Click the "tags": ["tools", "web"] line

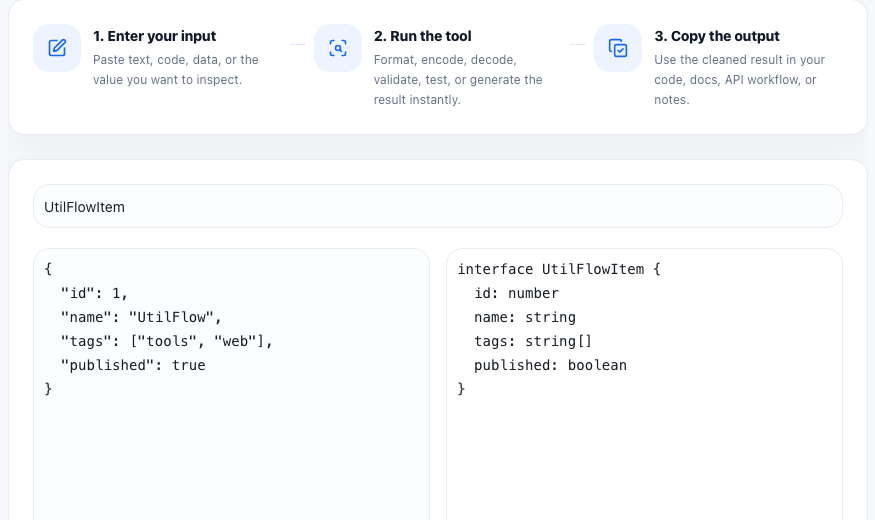coord(166,341)
